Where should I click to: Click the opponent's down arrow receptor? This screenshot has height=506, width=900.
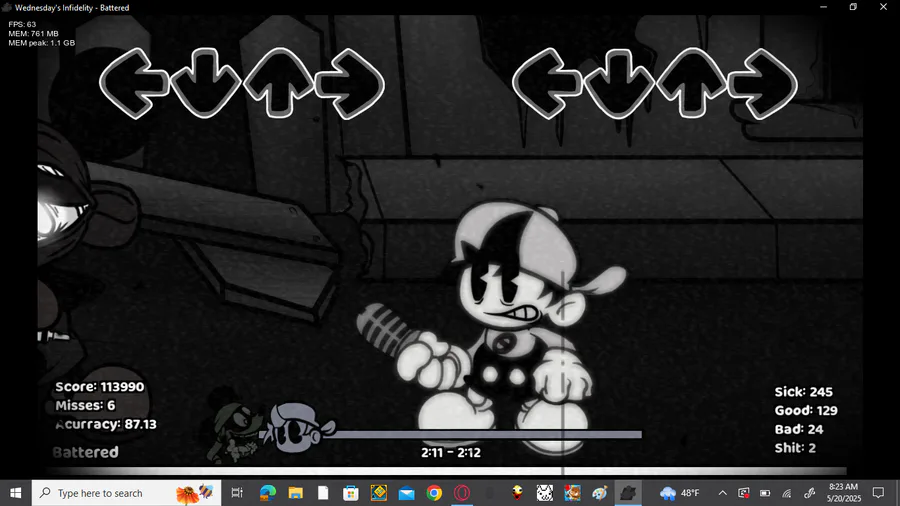tap(205, 84)
